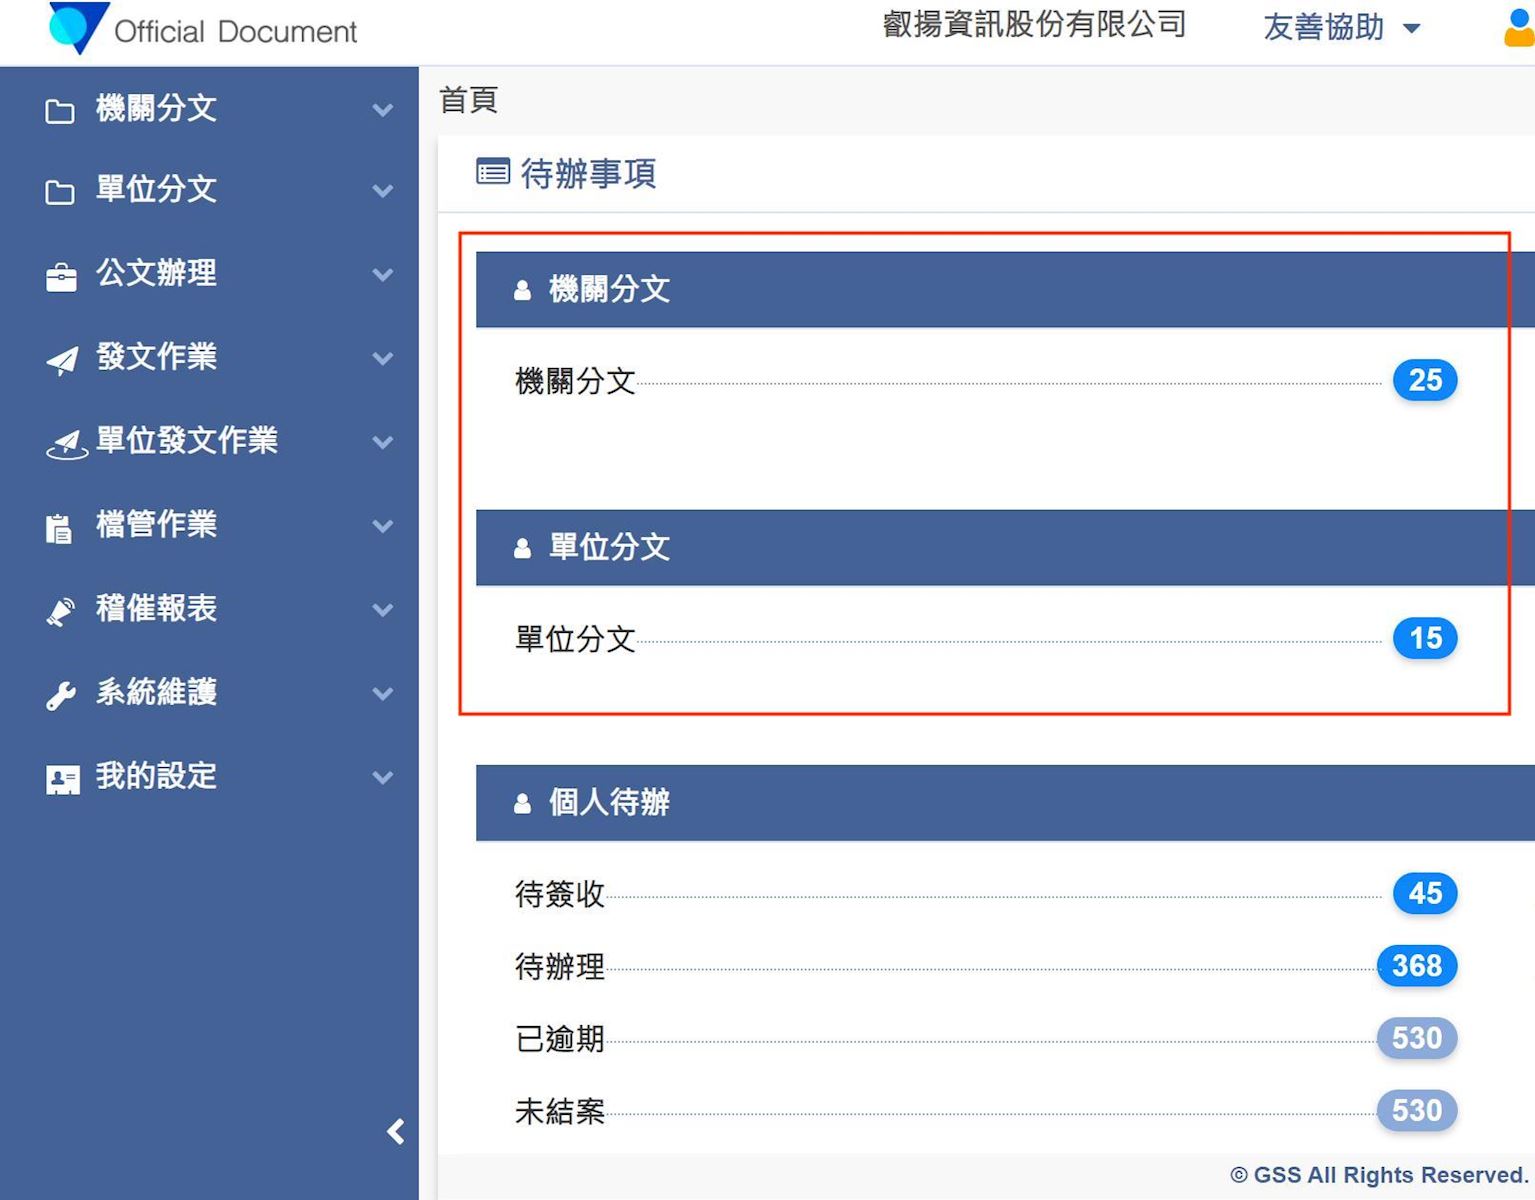Click the 單位發文作業 plane icon

(66, 443)
